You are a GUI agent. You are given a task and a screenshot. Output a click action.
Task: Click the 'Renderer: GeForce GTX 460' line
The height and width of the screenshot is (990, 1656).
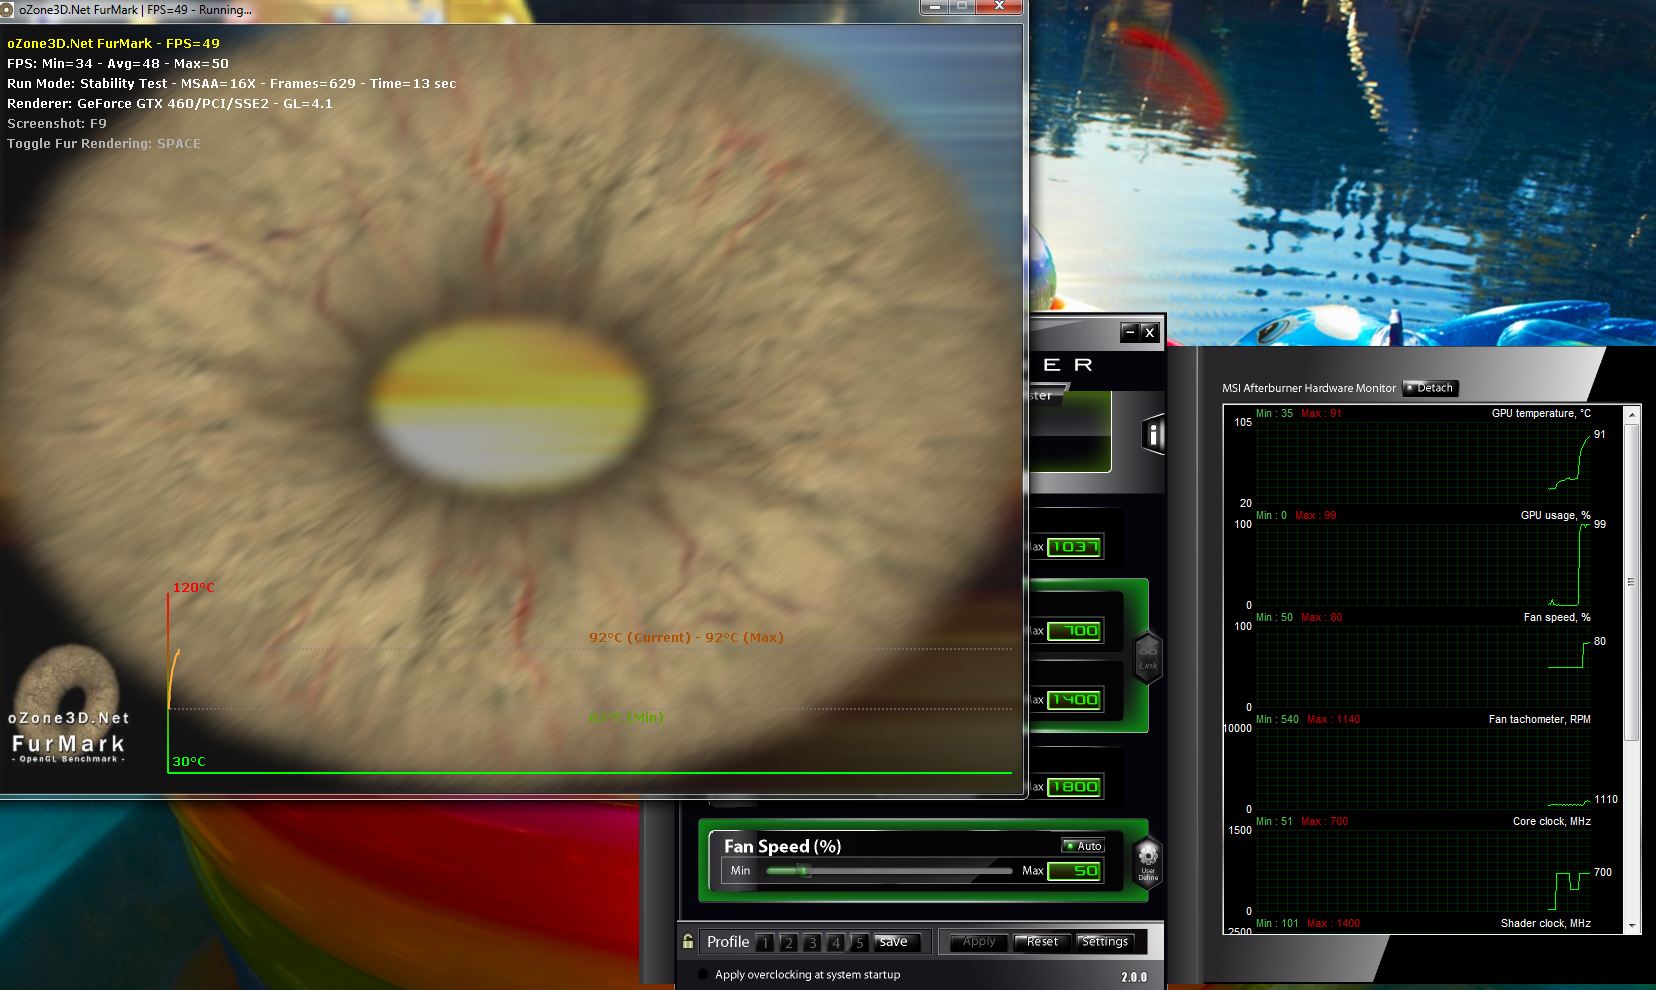tap(170, 103)
